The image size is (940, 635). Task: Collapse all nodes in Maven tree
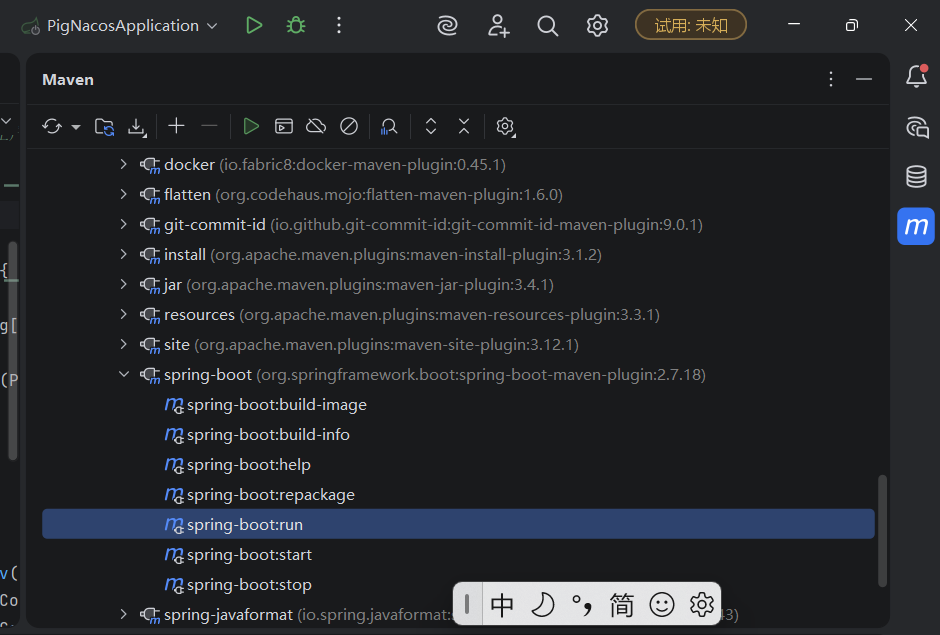pos(463,127)
